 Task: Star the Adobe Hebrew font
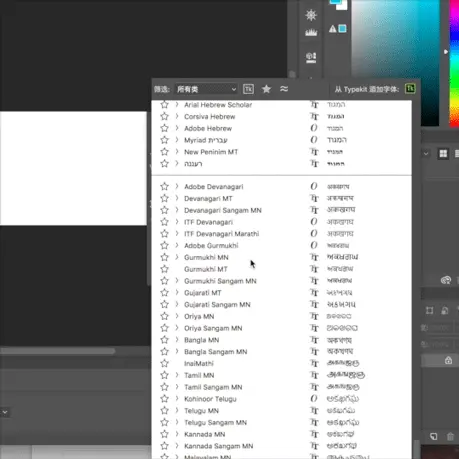[164, 128]
